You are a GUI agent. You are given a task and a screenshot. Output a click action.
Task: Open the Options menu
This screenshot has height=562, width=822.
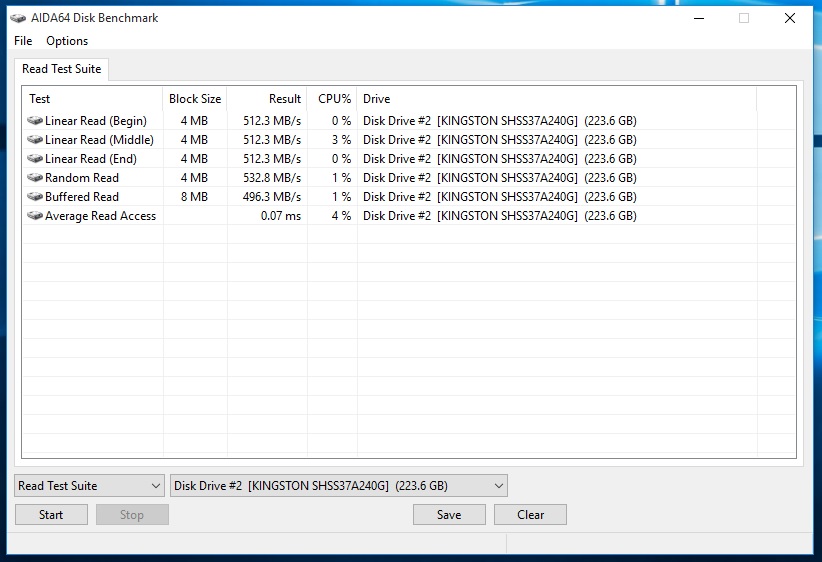tap(67, 41)
